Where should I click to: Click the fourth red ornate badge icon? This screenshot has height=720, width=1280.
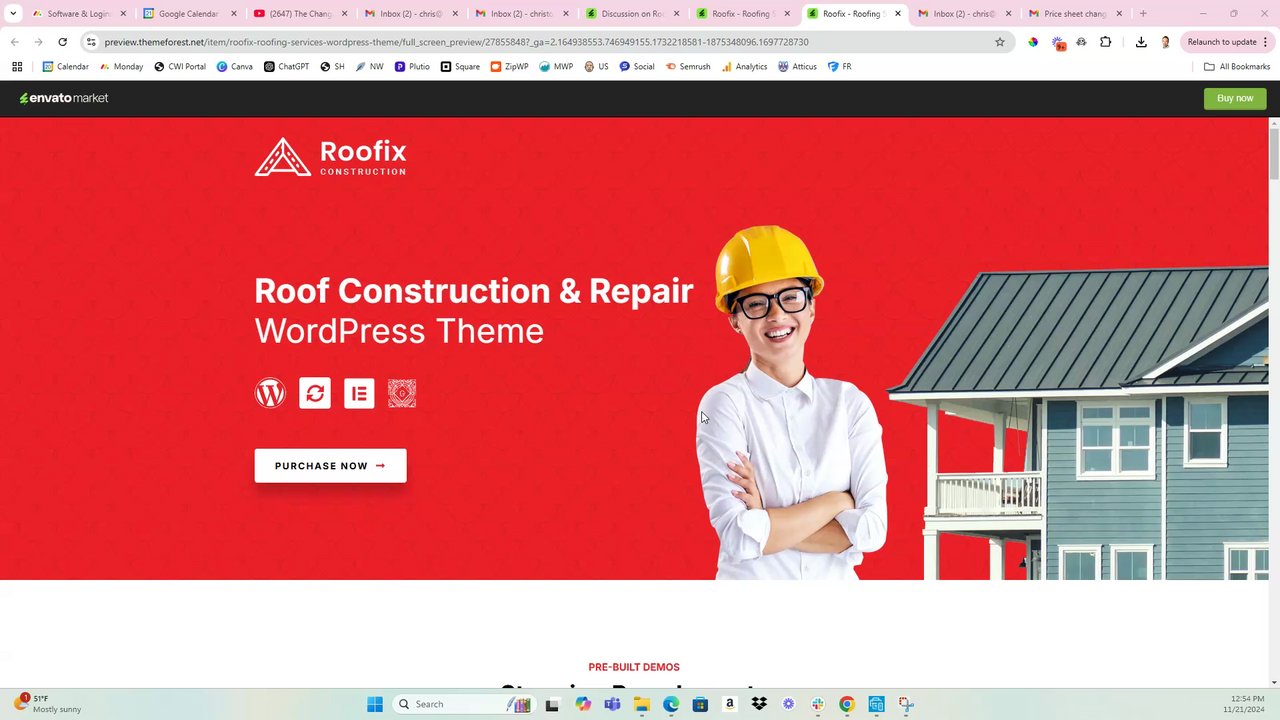tap(402, 393)
